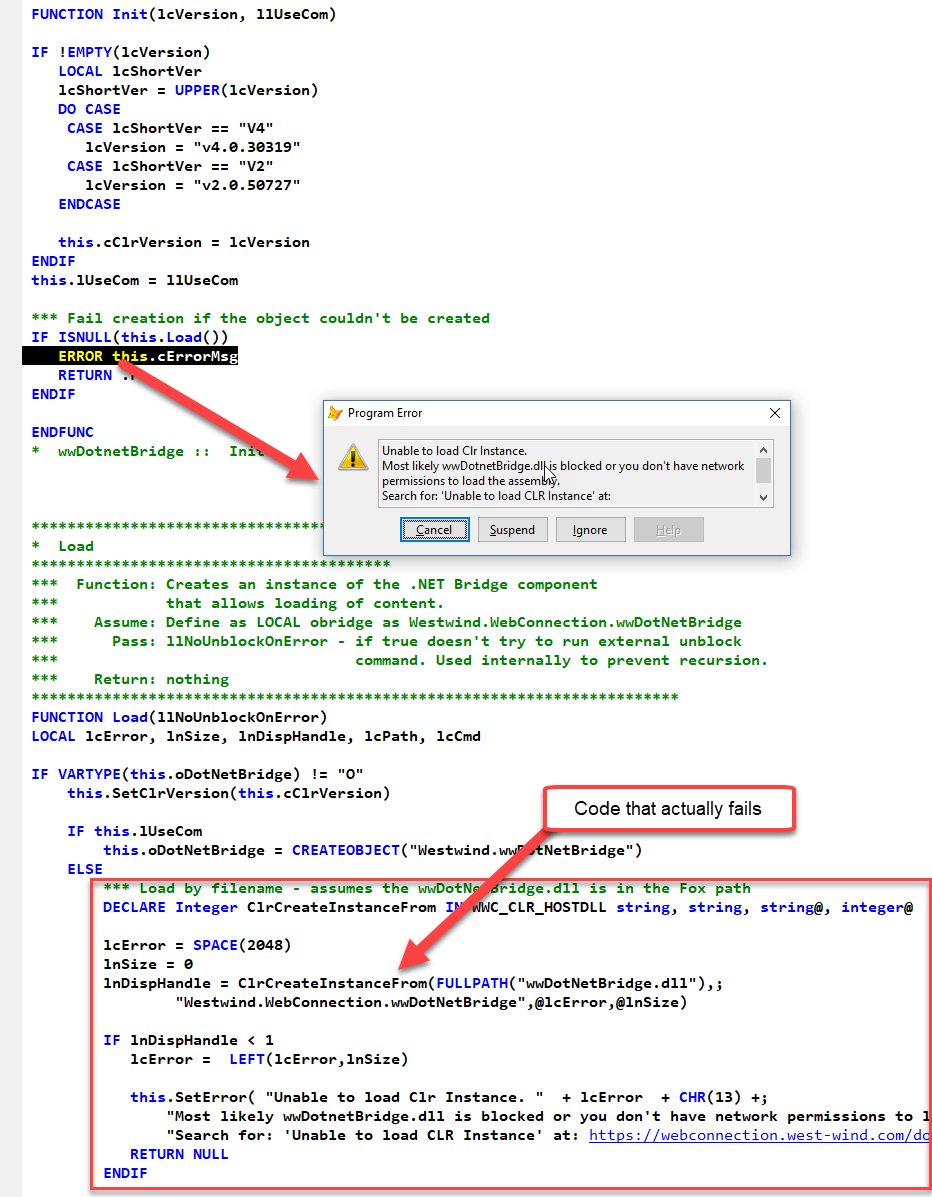Click the "v4.0.30319" version string

coord(247,147)
